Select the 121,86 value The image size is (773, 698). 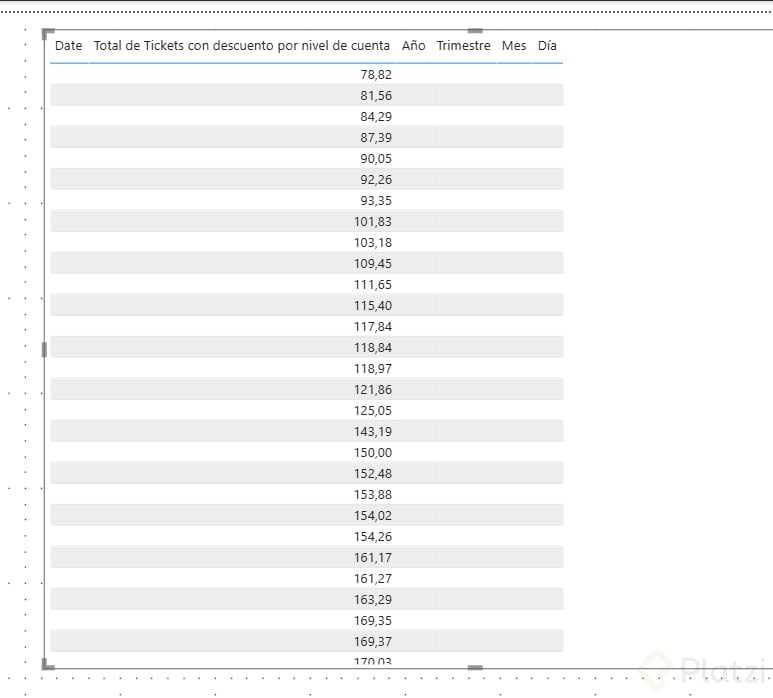(373, 389)
